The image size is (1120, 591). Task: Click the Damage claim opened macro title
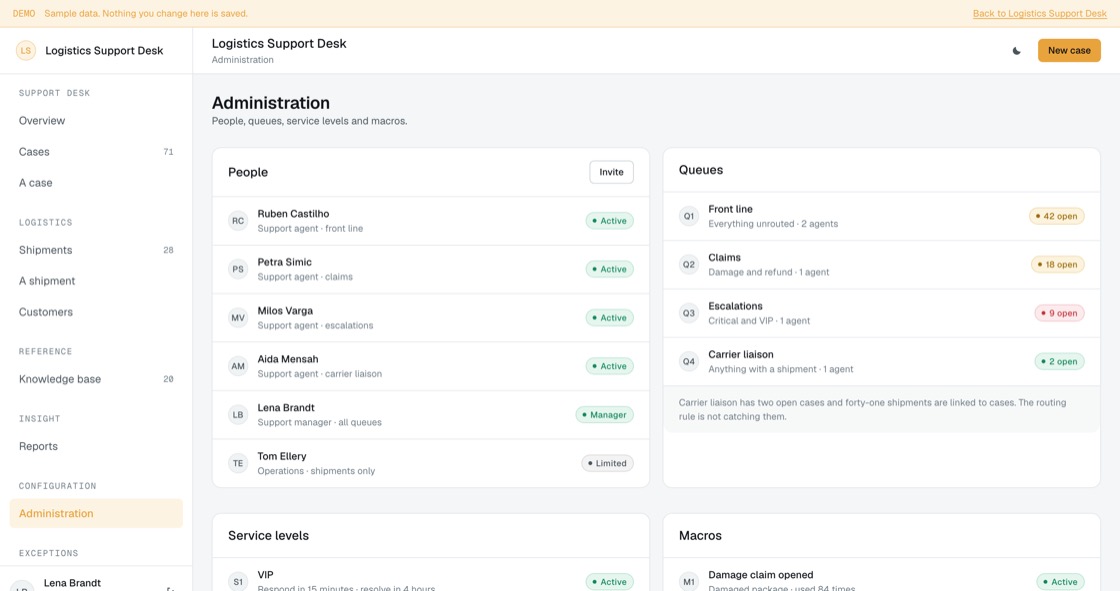[x=761, y=575]
